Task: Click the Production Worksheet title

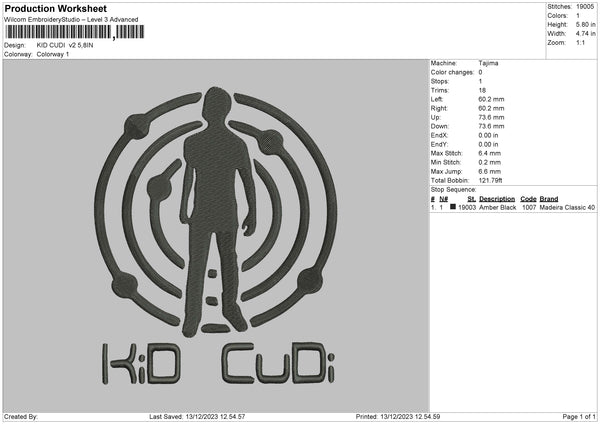Action: coord(55,8)
